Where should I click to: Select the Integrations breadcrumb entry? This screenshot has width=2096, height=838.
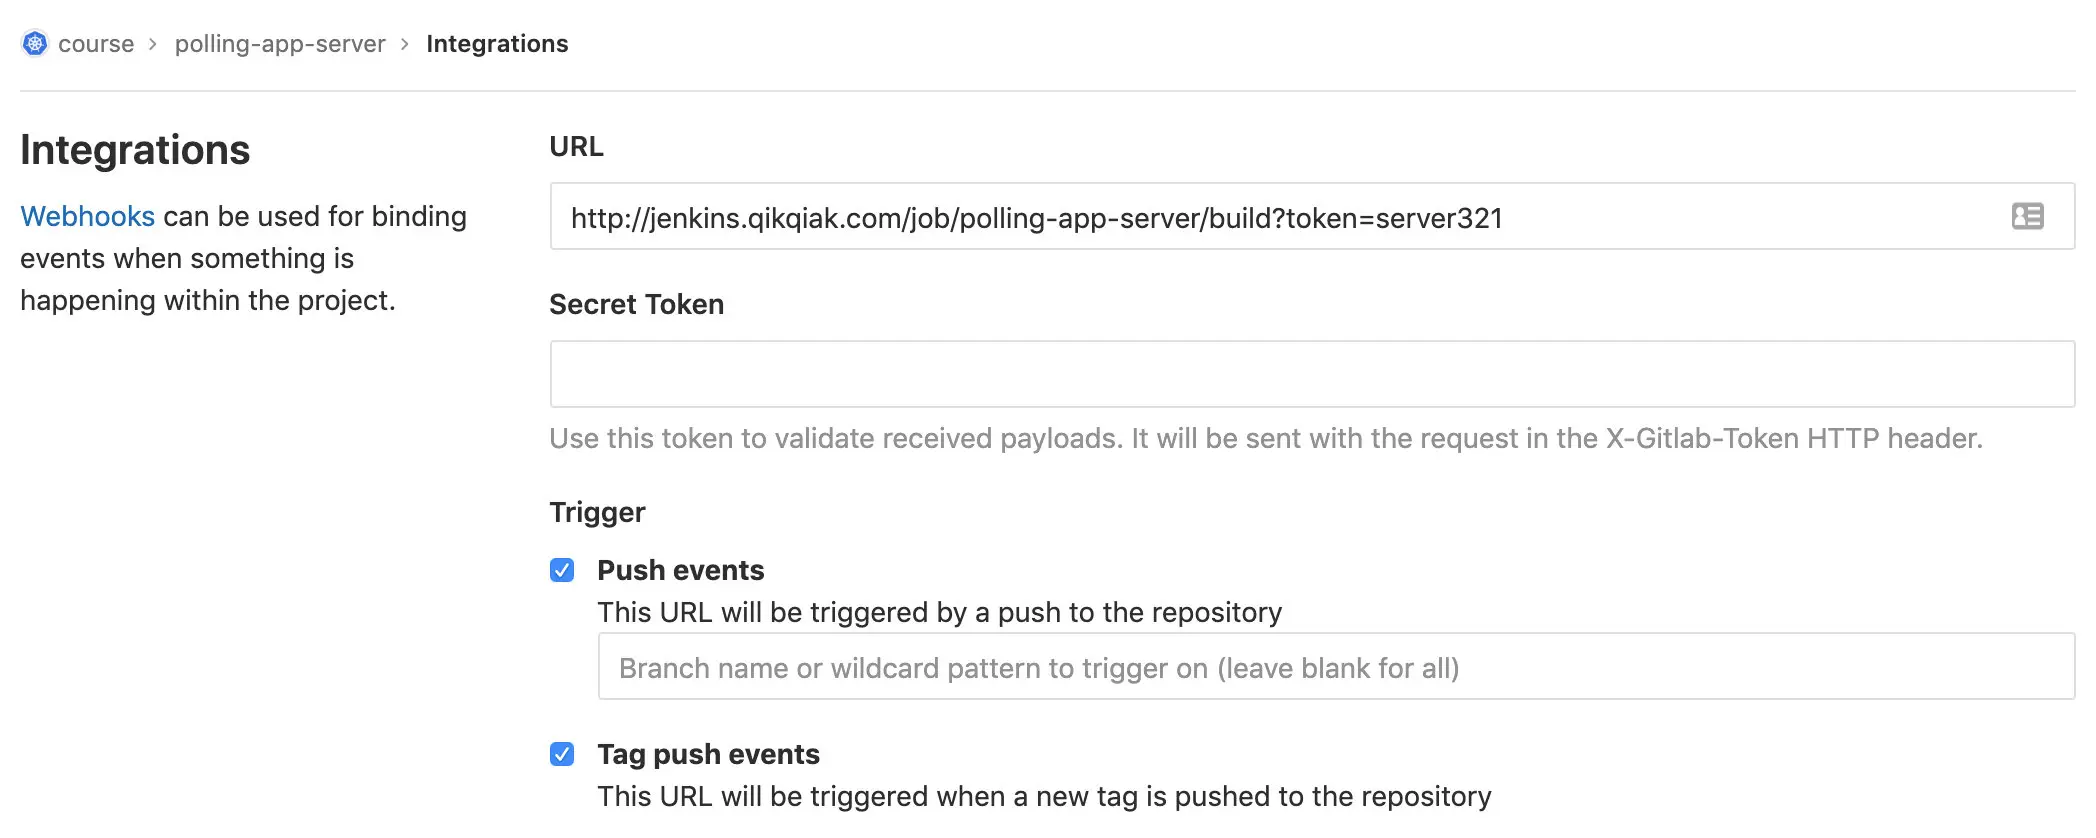pos(497,43)
